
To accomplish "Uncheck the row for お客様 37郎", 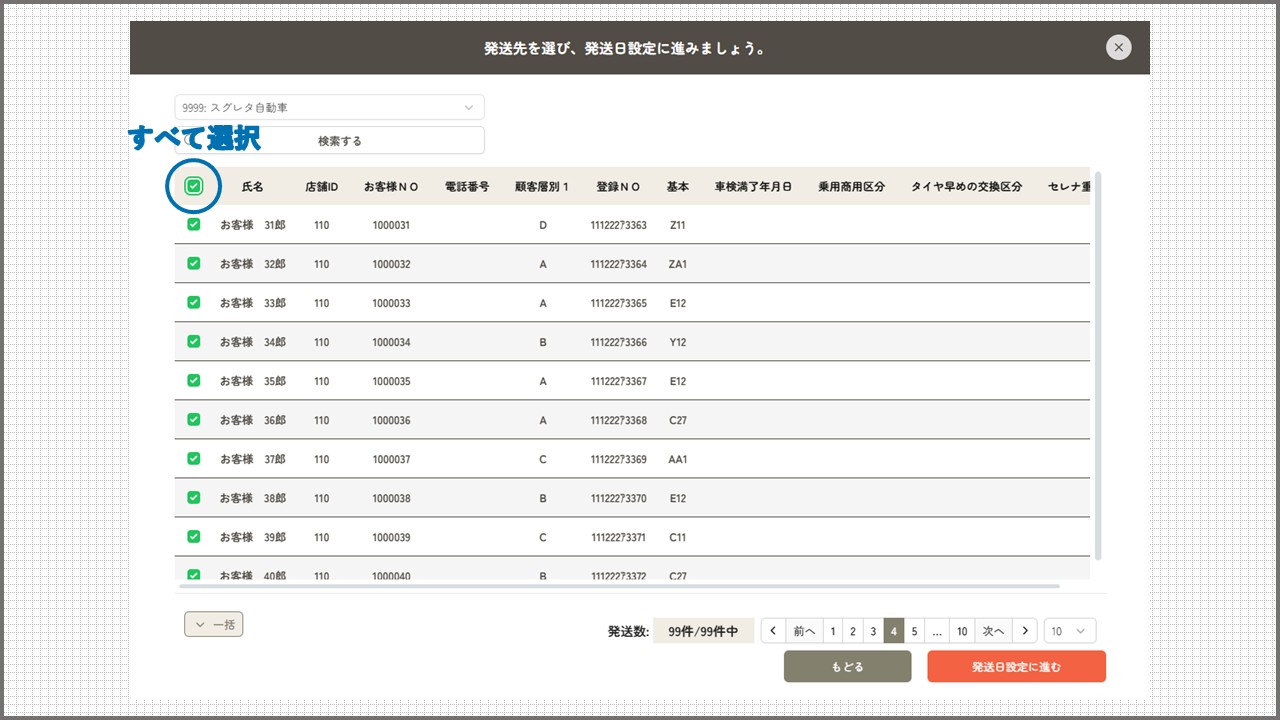I will point(194,459).
